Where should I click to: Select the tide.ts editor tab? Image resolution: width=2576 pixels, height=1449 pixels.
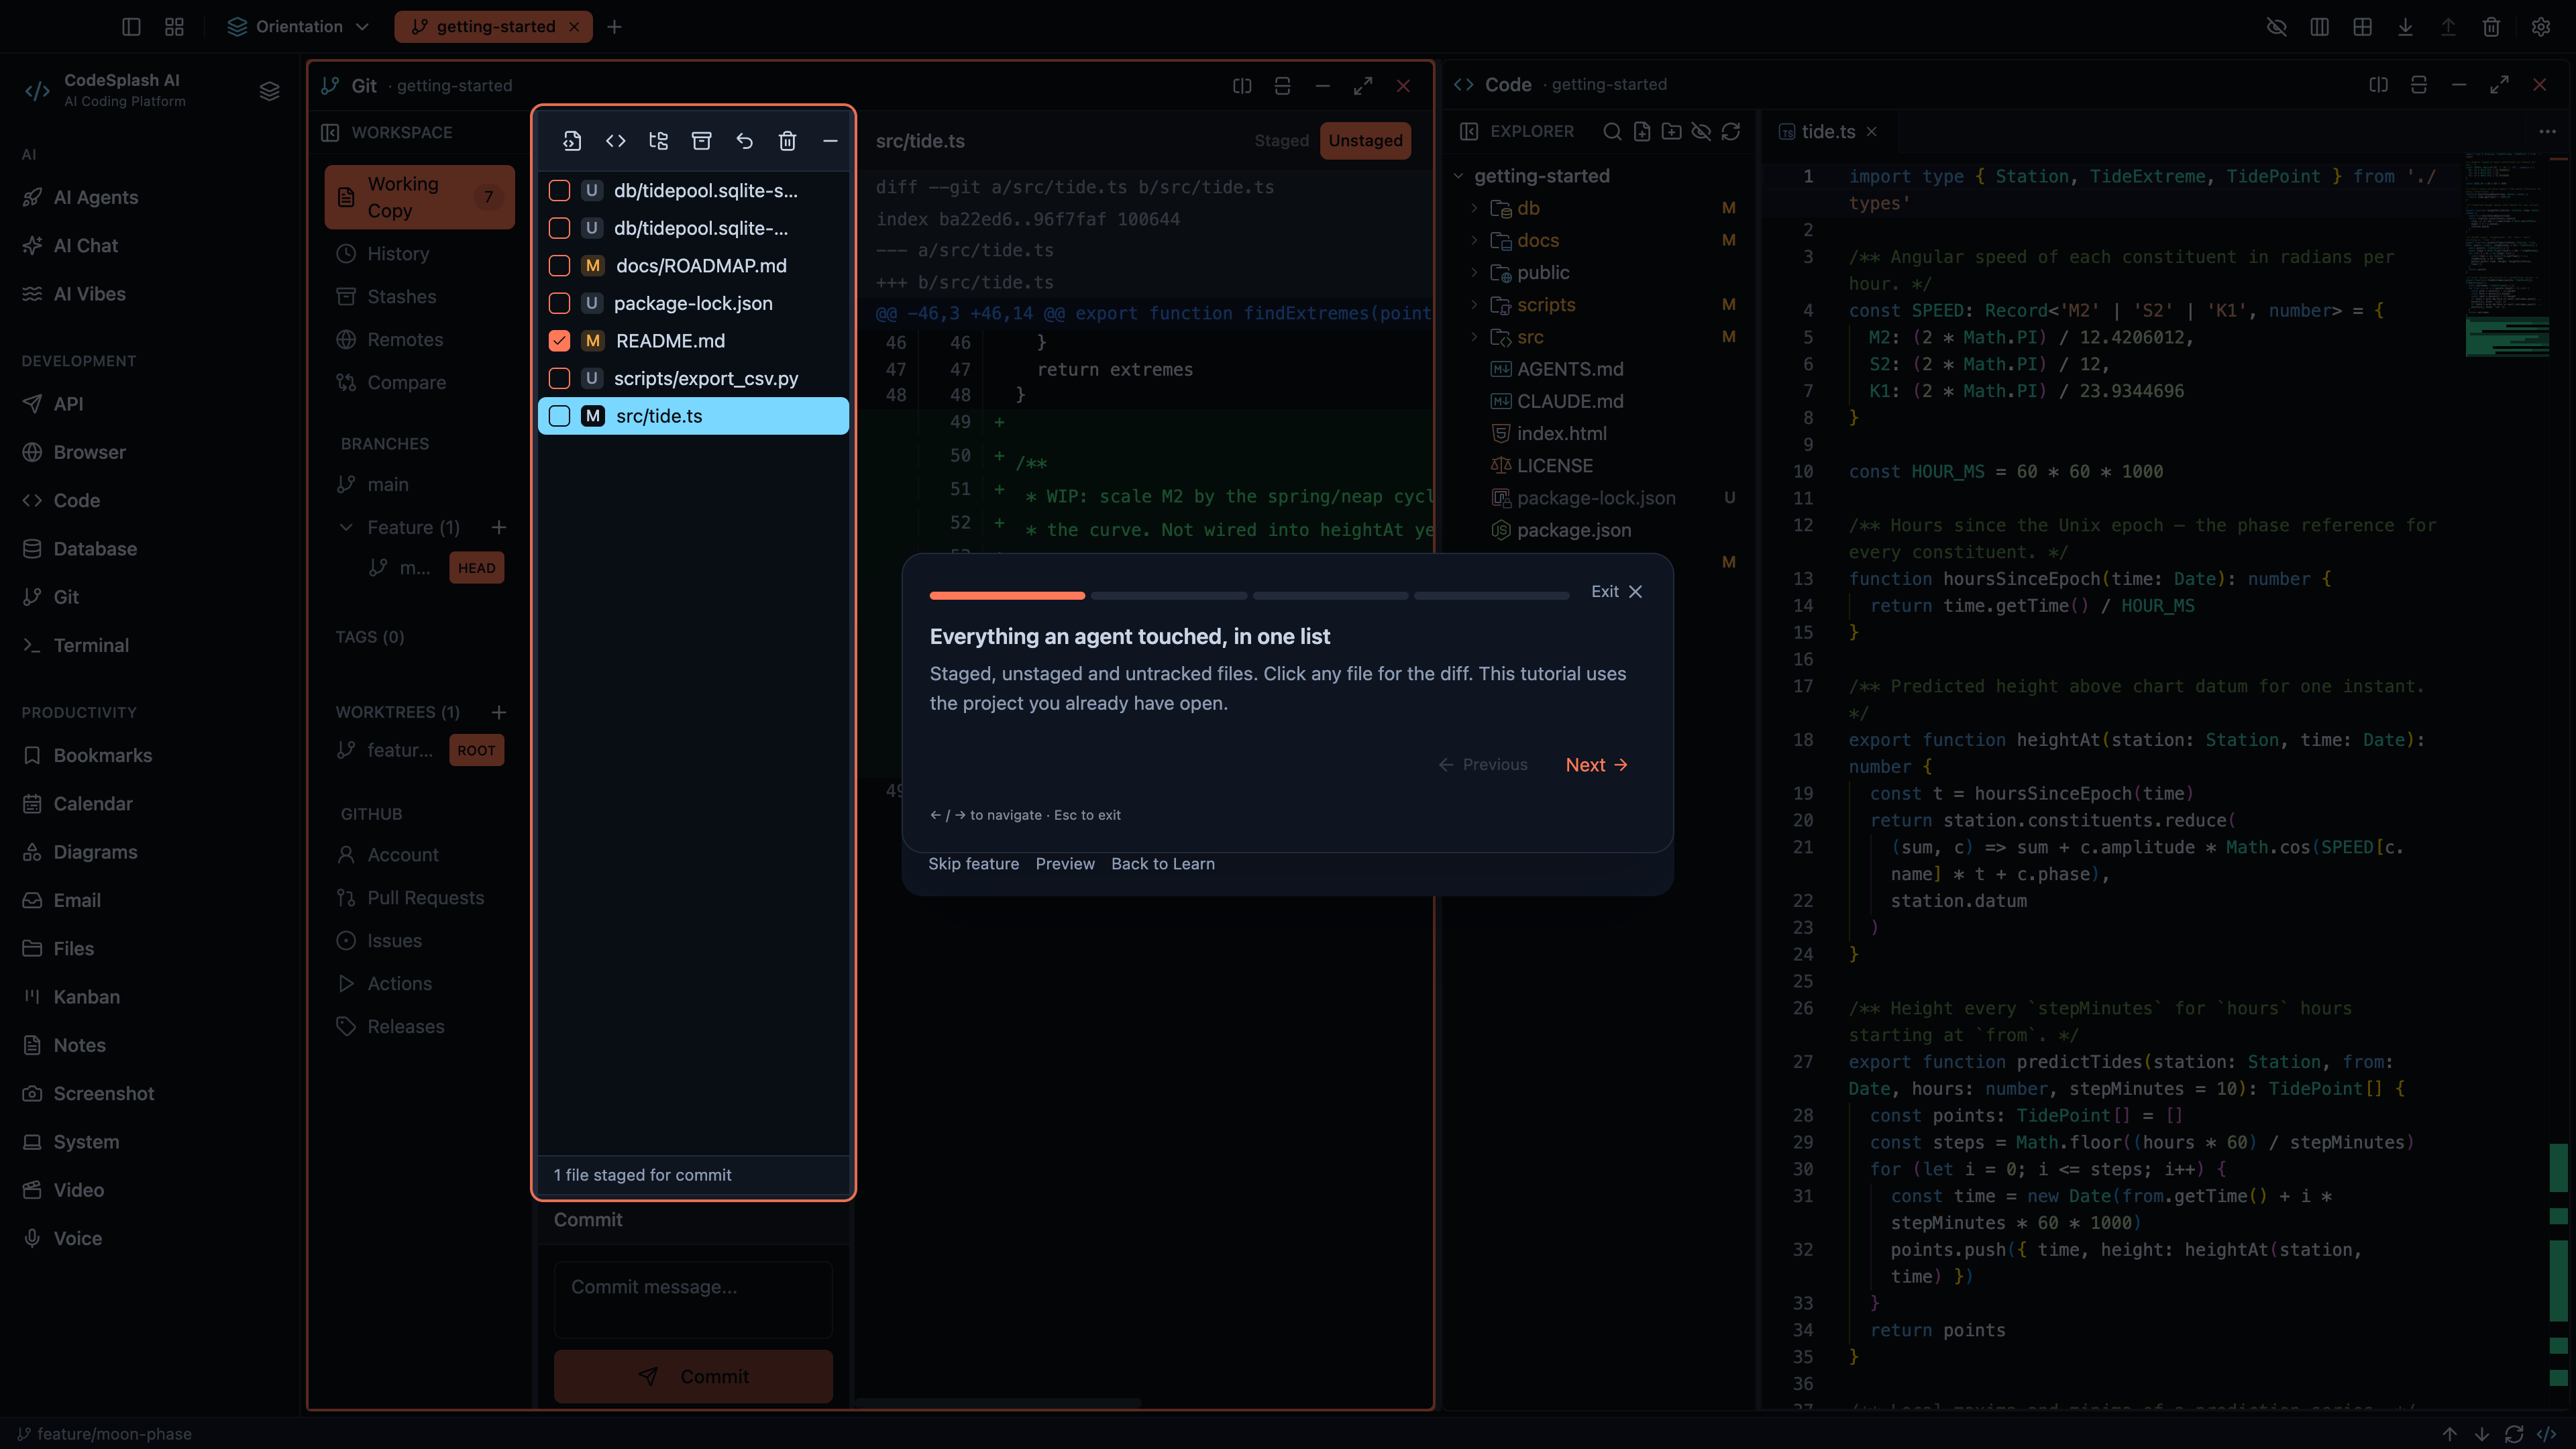click(1827, 131)
